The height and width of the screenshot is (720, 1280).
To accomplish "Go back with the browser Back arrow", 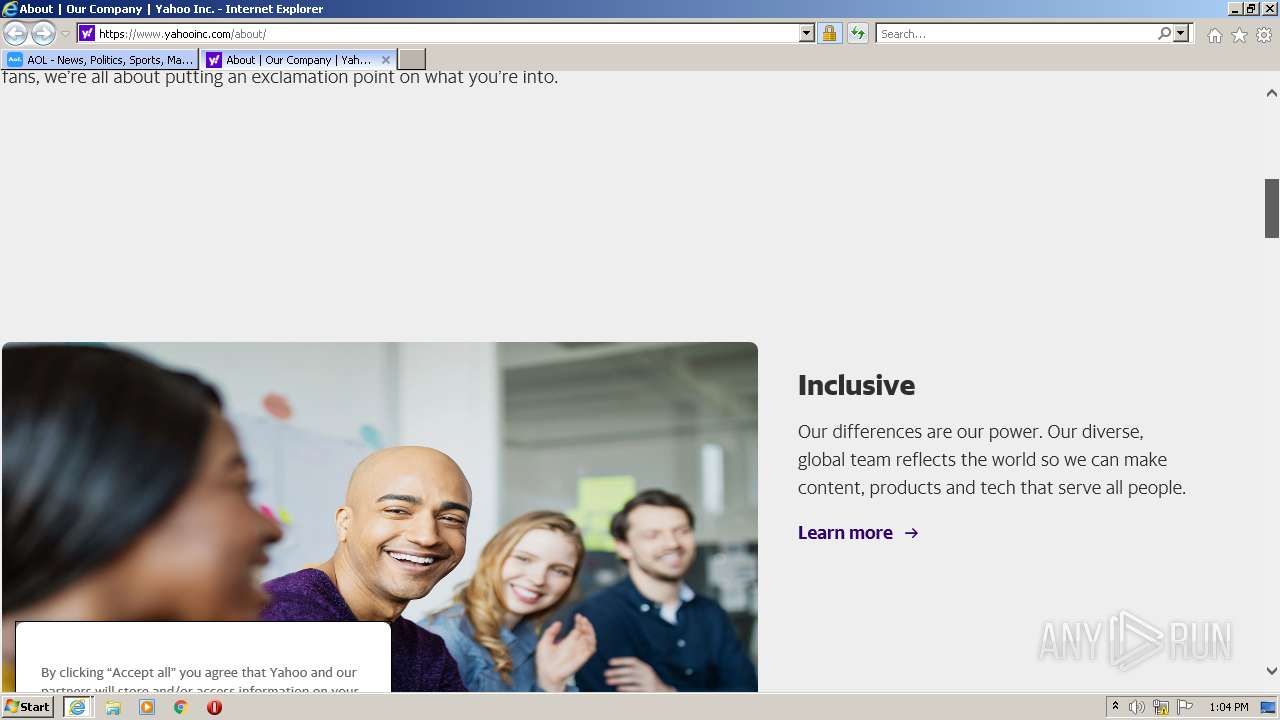I will coord(15,33).
